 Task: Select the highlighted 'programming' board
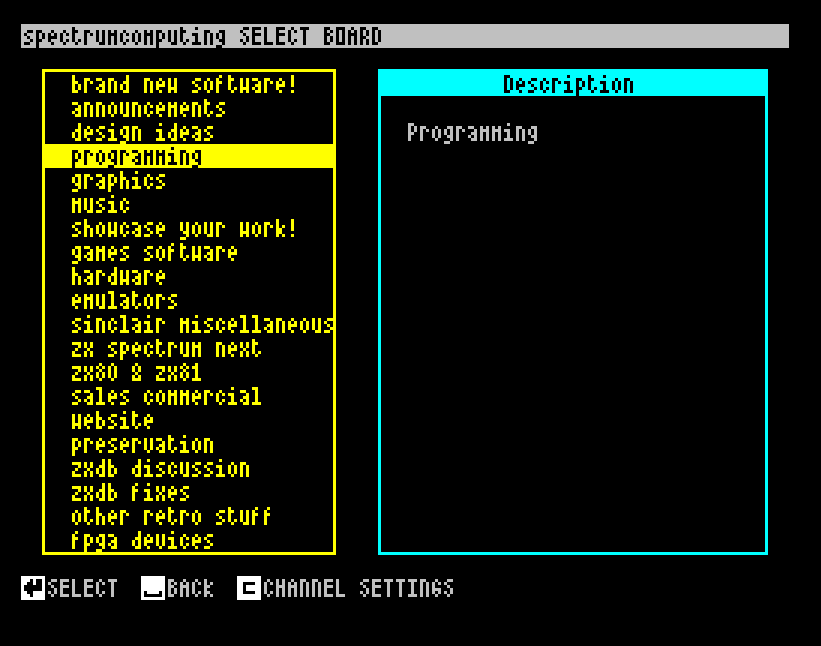pos(136,157)
